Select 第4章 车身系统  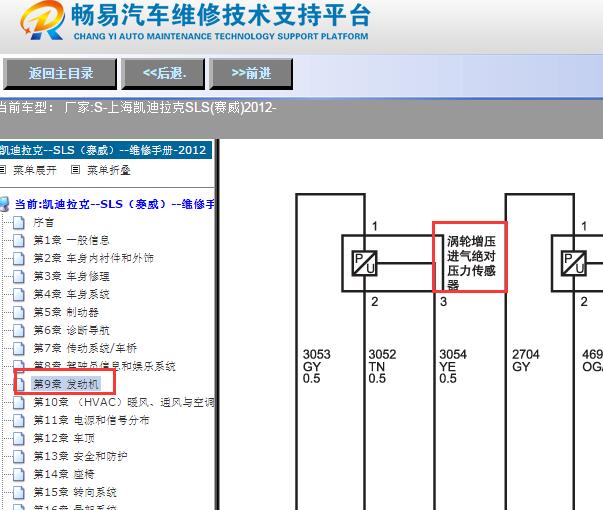(x=72, y=294)
